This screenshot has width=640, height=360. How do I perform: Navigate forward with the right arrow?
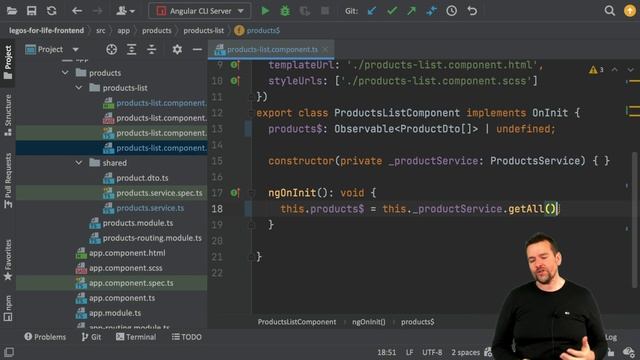[x=97, y=11]
